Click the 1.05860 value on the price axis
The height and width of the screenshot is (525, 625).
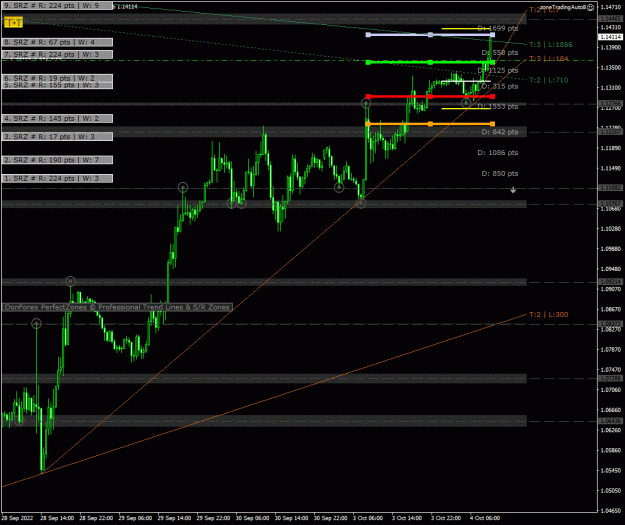point(611,450)
